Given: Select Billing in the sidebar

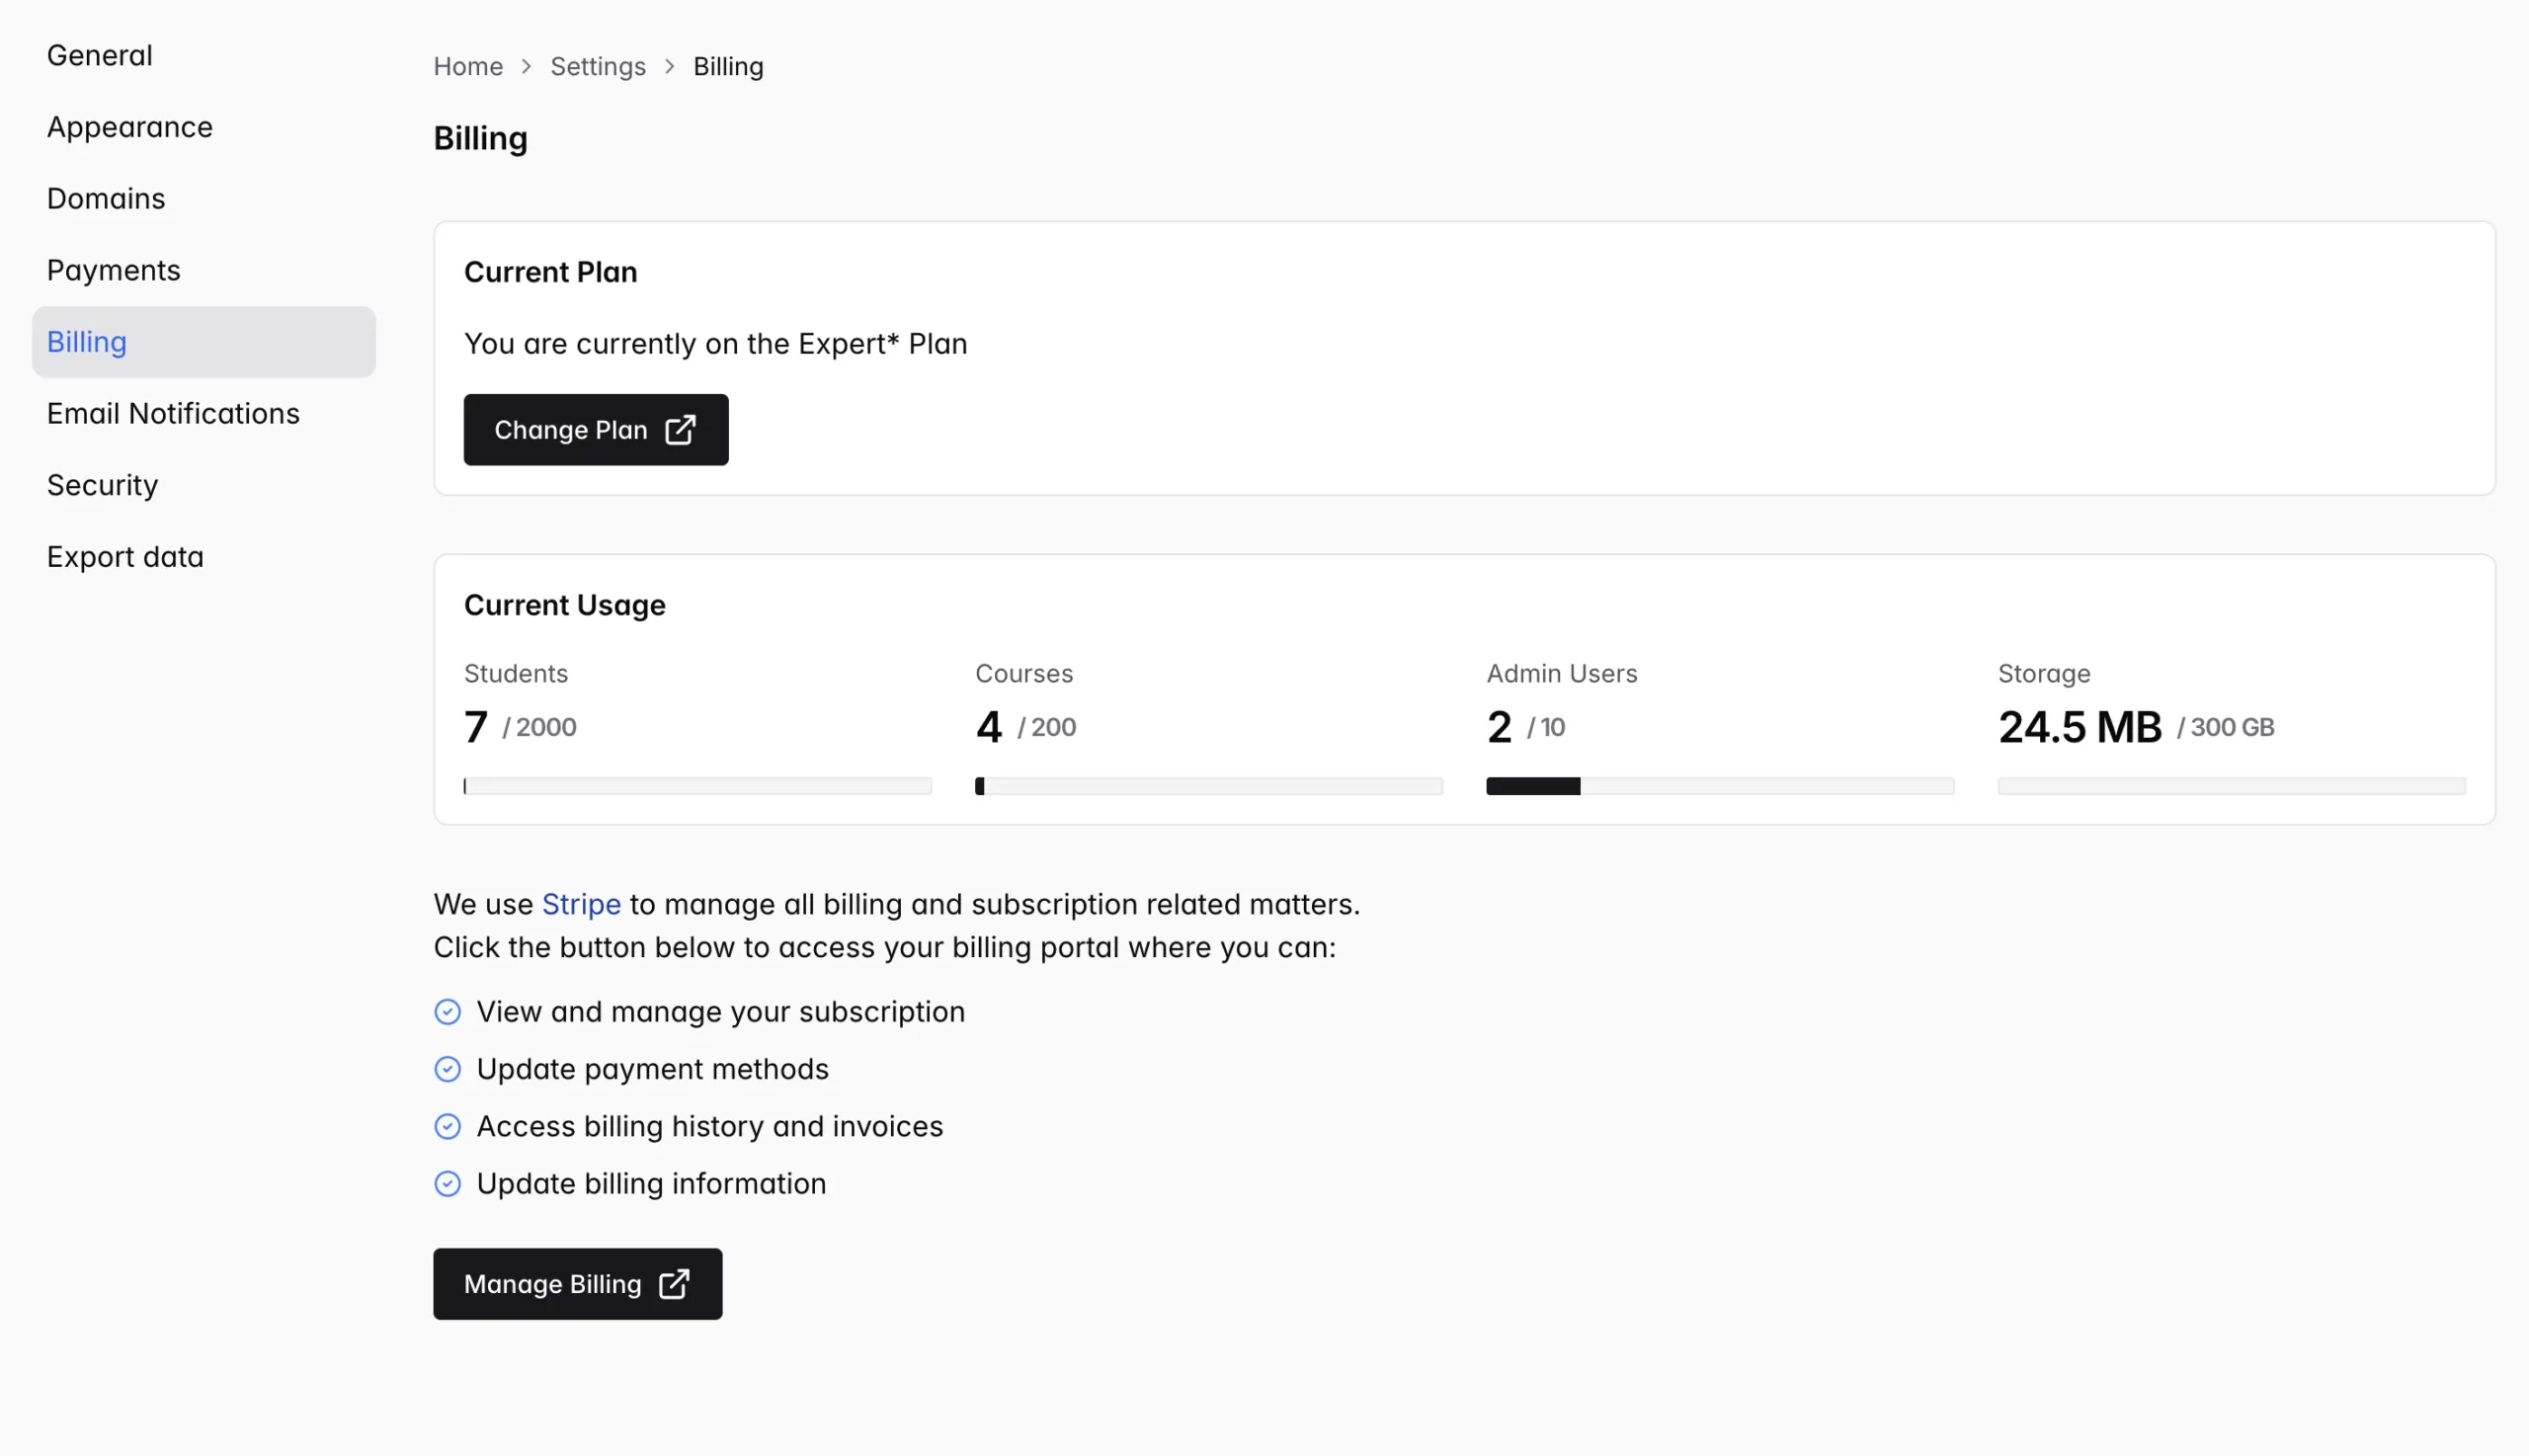Looking at the screenshot, I should pos(204,342).
